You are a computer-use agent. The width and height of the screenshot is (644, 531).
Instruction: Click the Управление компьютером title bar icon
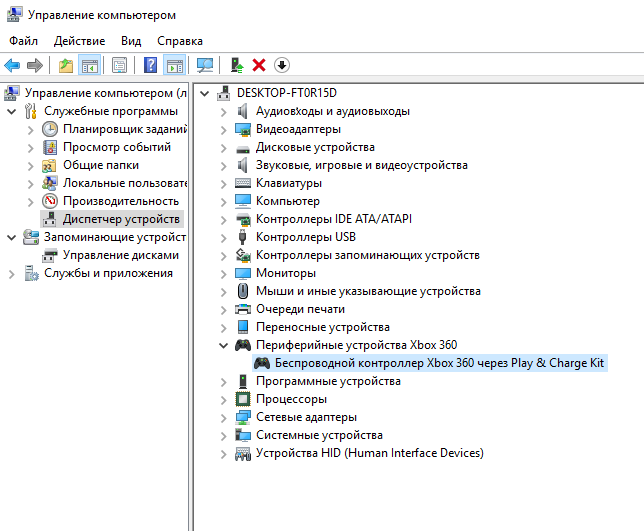(x=14, y=14)
